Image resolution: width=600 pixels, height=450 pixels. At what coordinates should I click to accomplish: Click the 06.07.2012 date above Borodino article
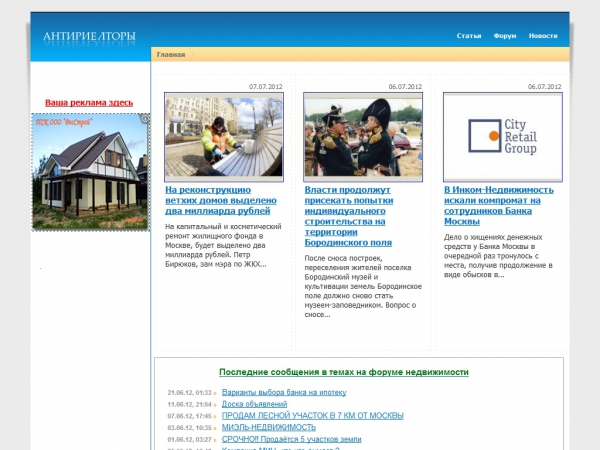(x=405, y=86)
